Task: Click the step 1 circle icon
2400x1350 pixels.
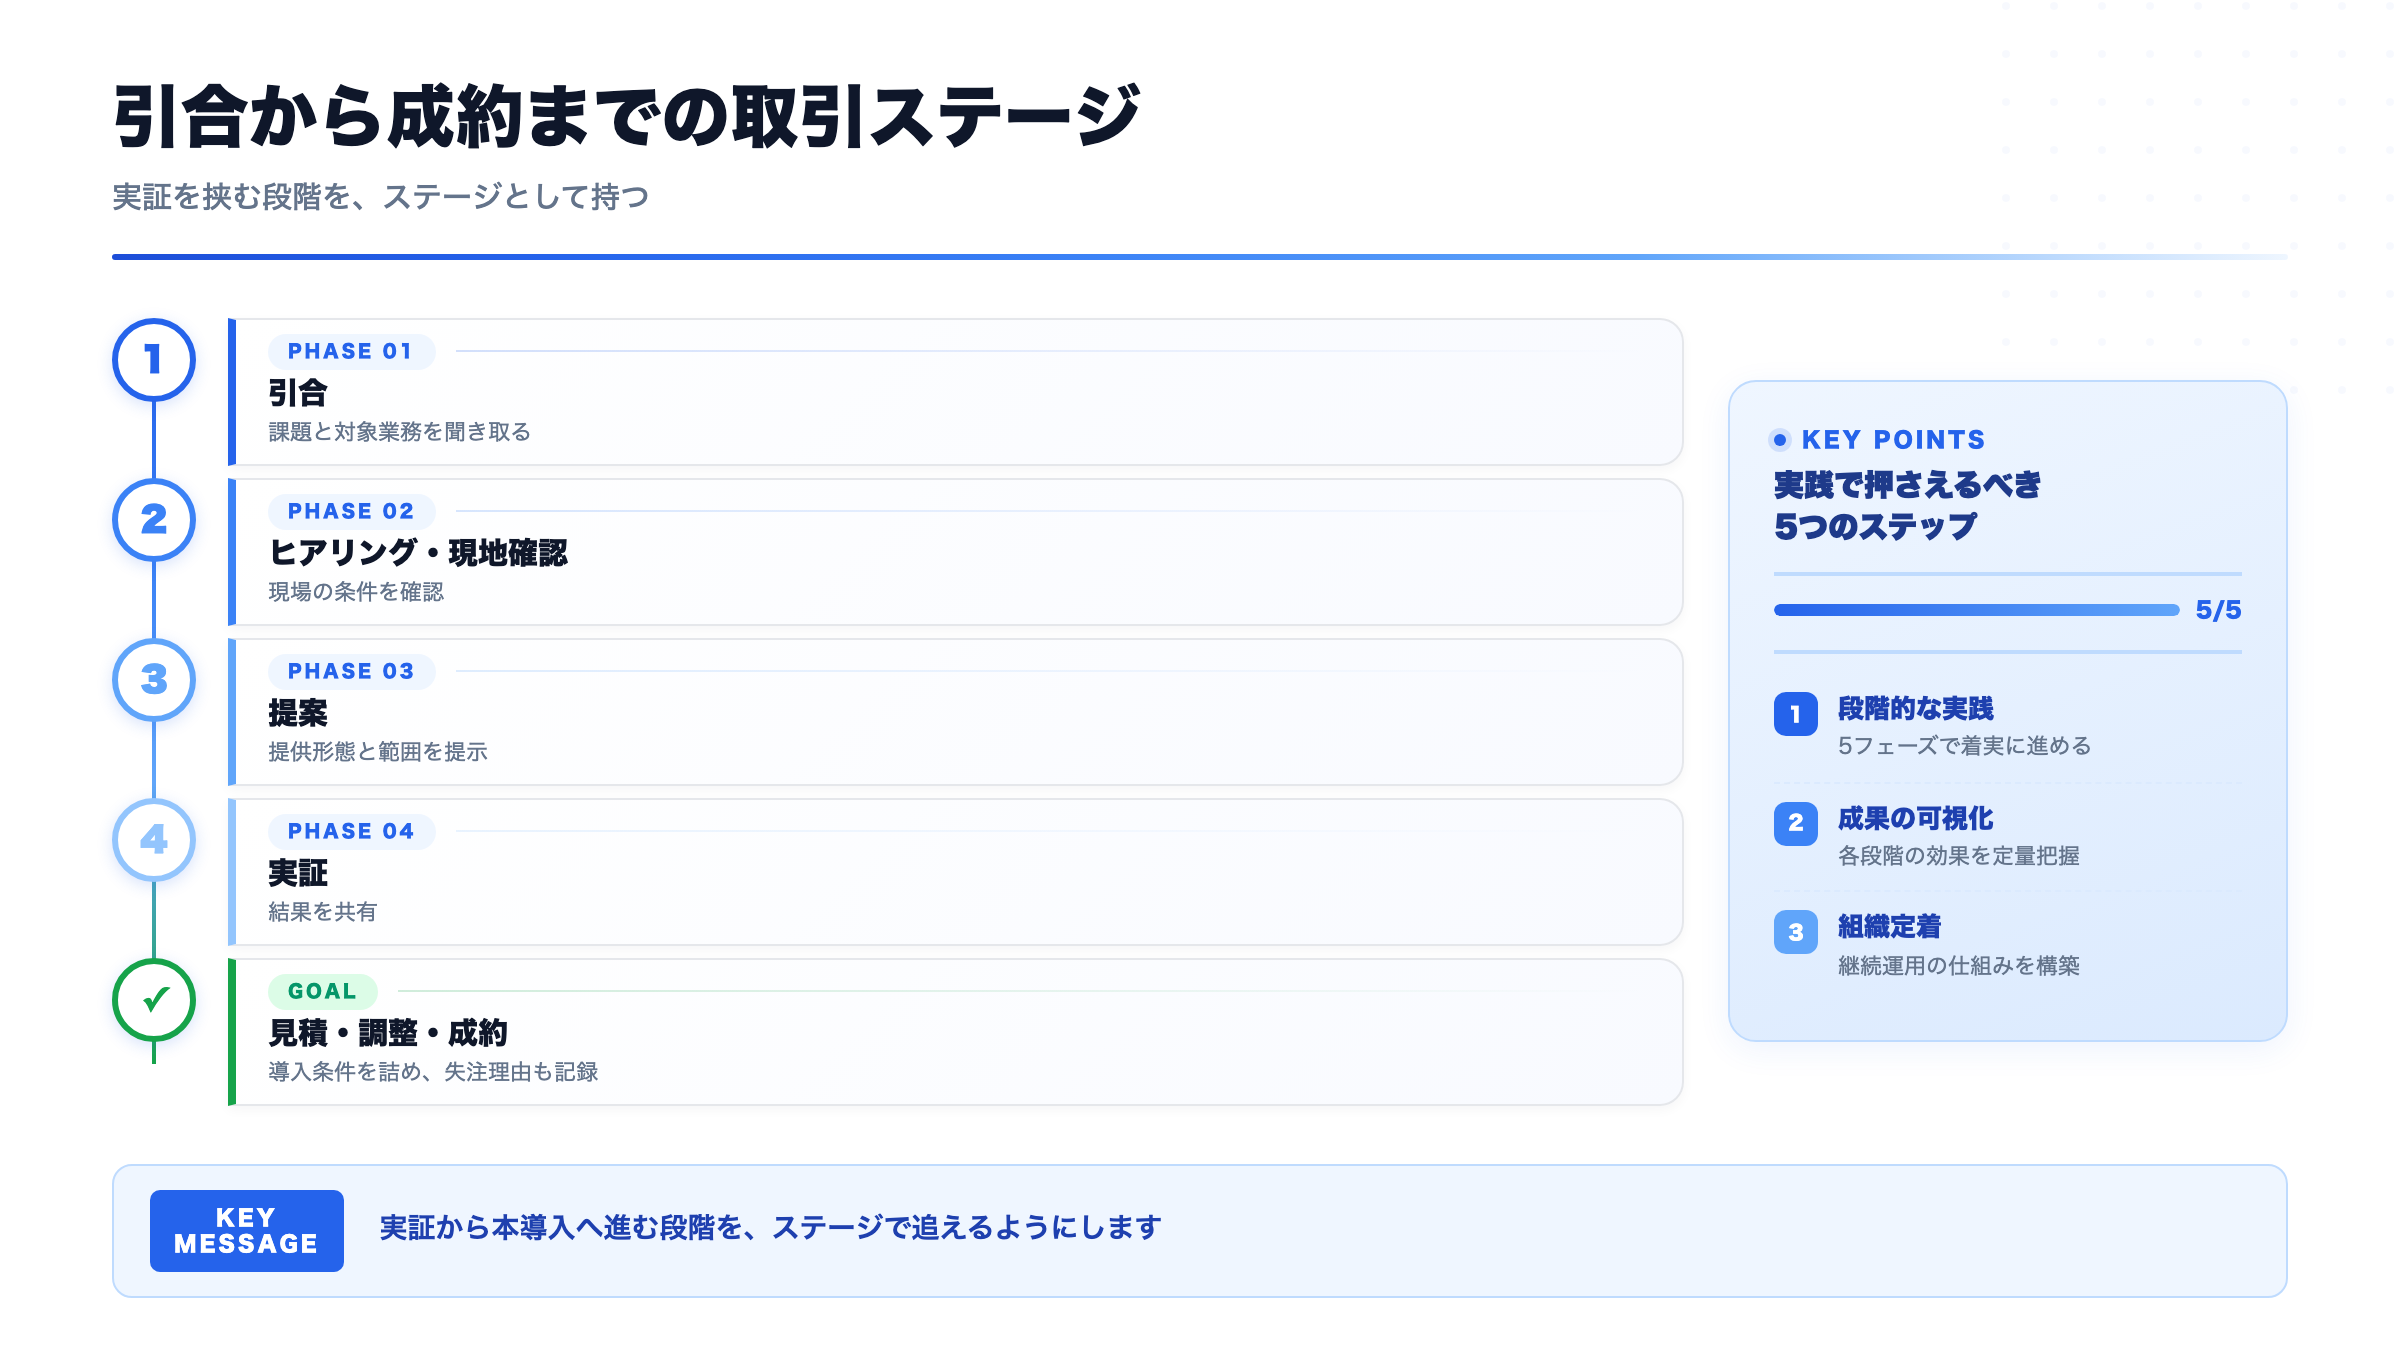Action: [154, 360]
